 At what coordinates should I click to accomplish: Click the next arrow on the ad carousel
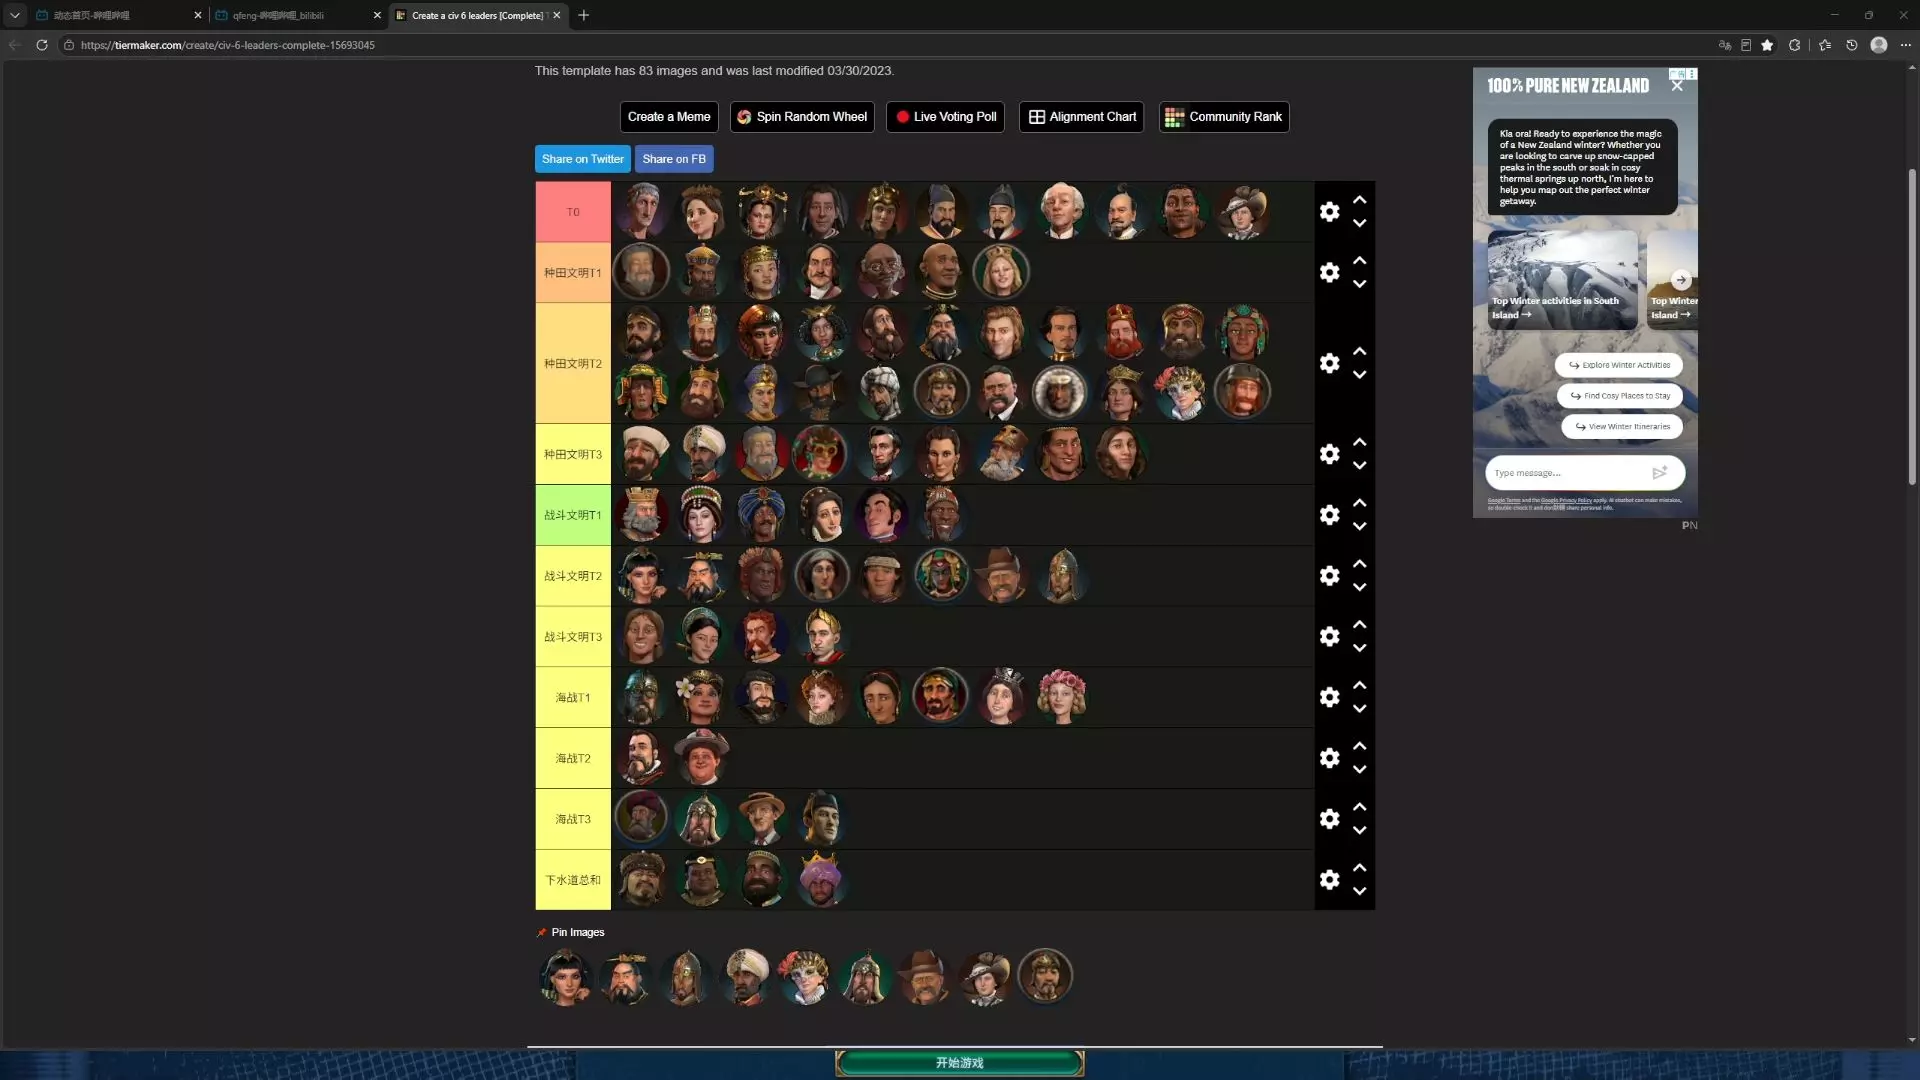[x=1681, y=280]
